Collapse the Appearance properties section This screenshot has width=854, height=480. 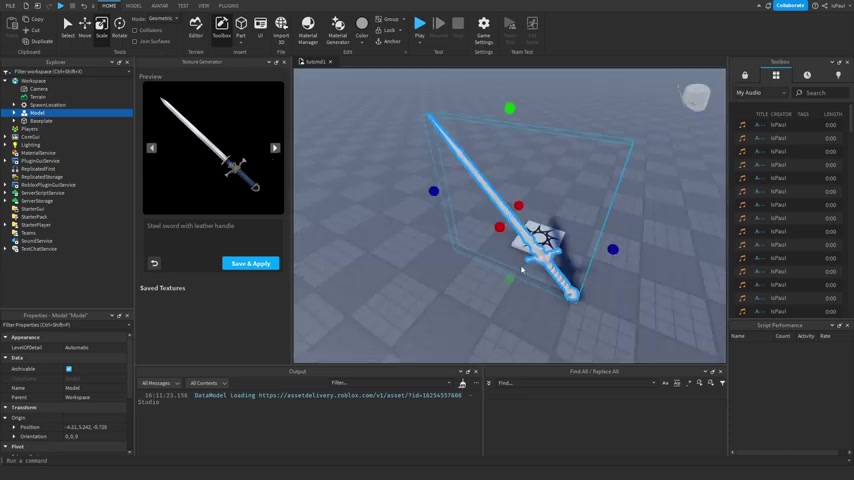5,337
